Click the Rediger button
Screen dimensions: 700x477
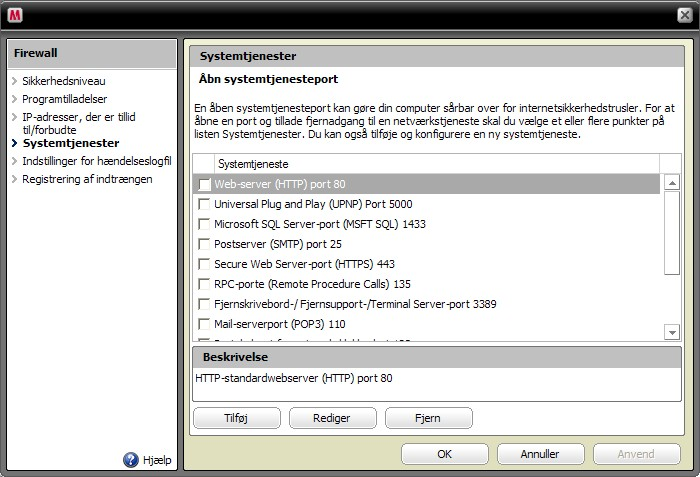(333, 418)
